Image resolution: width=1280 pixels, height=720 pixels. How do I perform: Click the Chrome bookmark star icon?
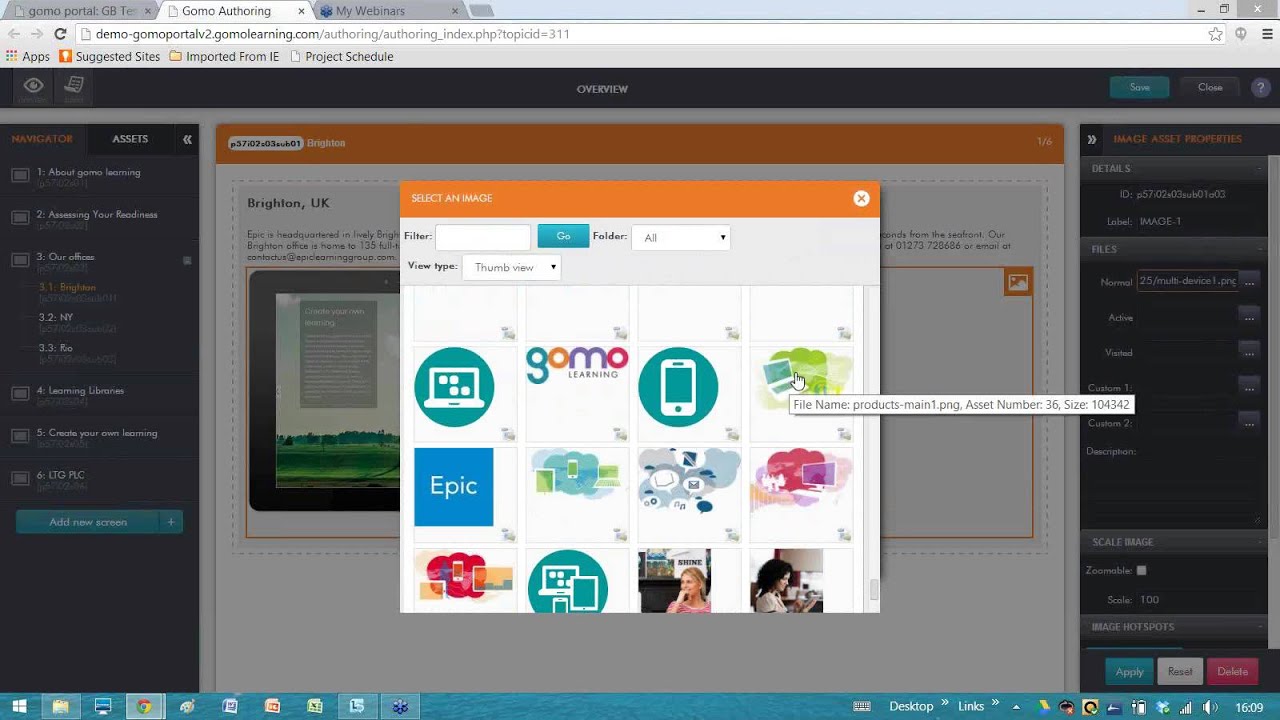[1216, 34]
